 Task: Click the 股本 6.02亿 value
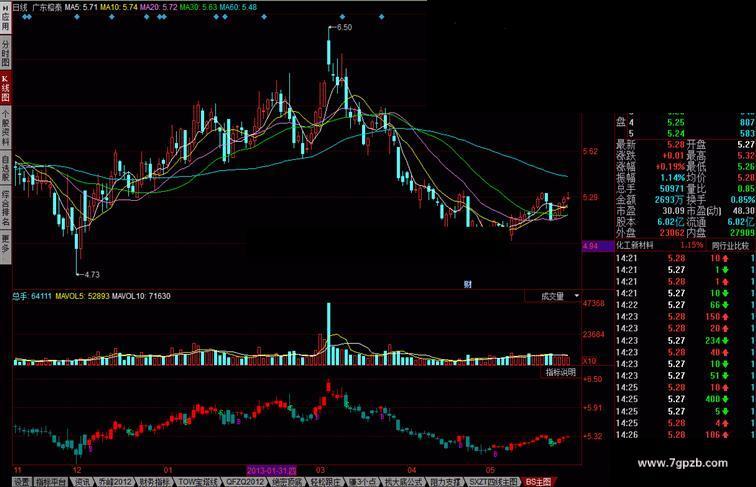click(x=671, y=222)
